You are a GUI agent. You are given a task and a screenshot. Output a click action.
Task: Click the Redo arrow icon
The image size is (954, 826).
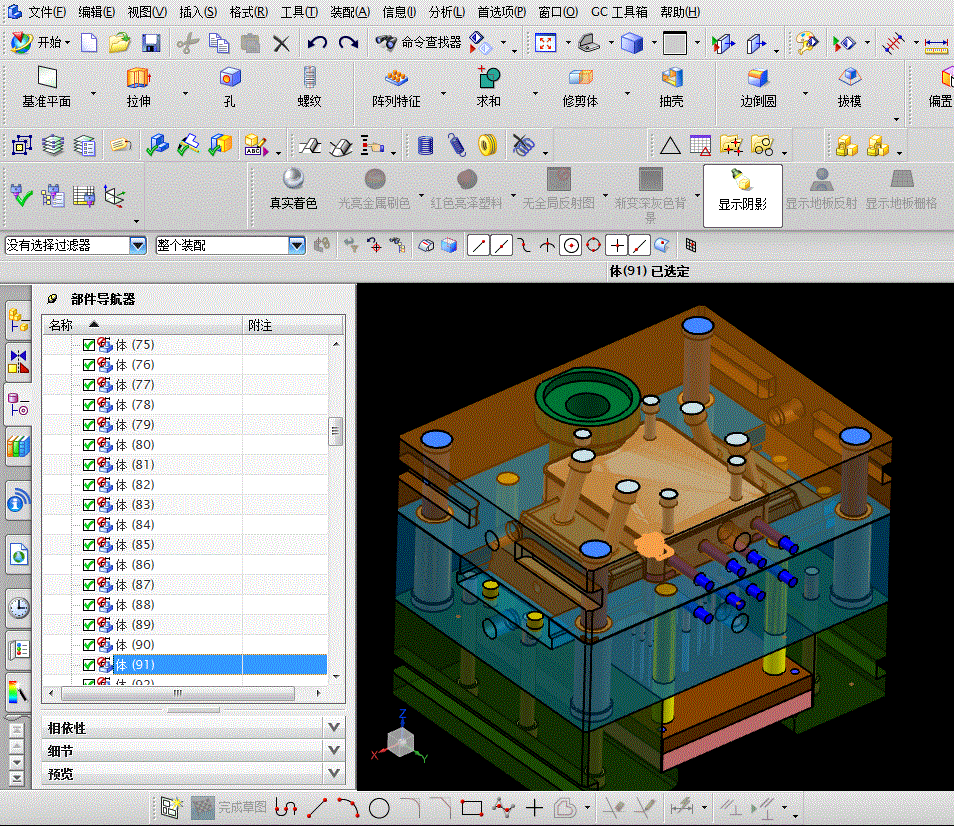(x=348, y=43)
